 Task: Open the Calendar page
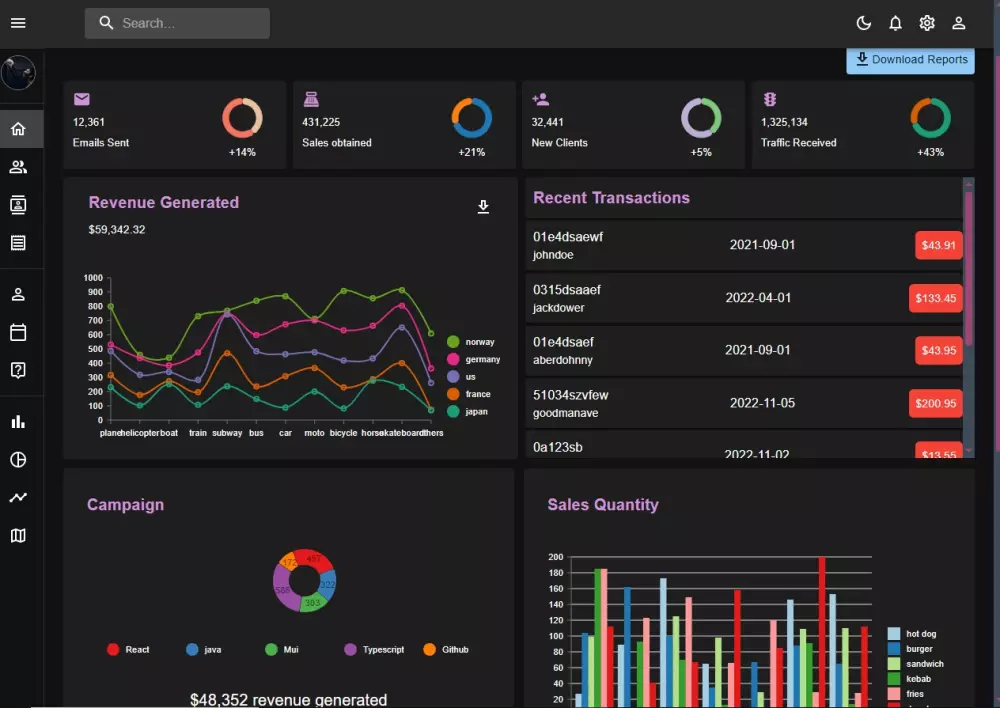[x=18, y=331]
